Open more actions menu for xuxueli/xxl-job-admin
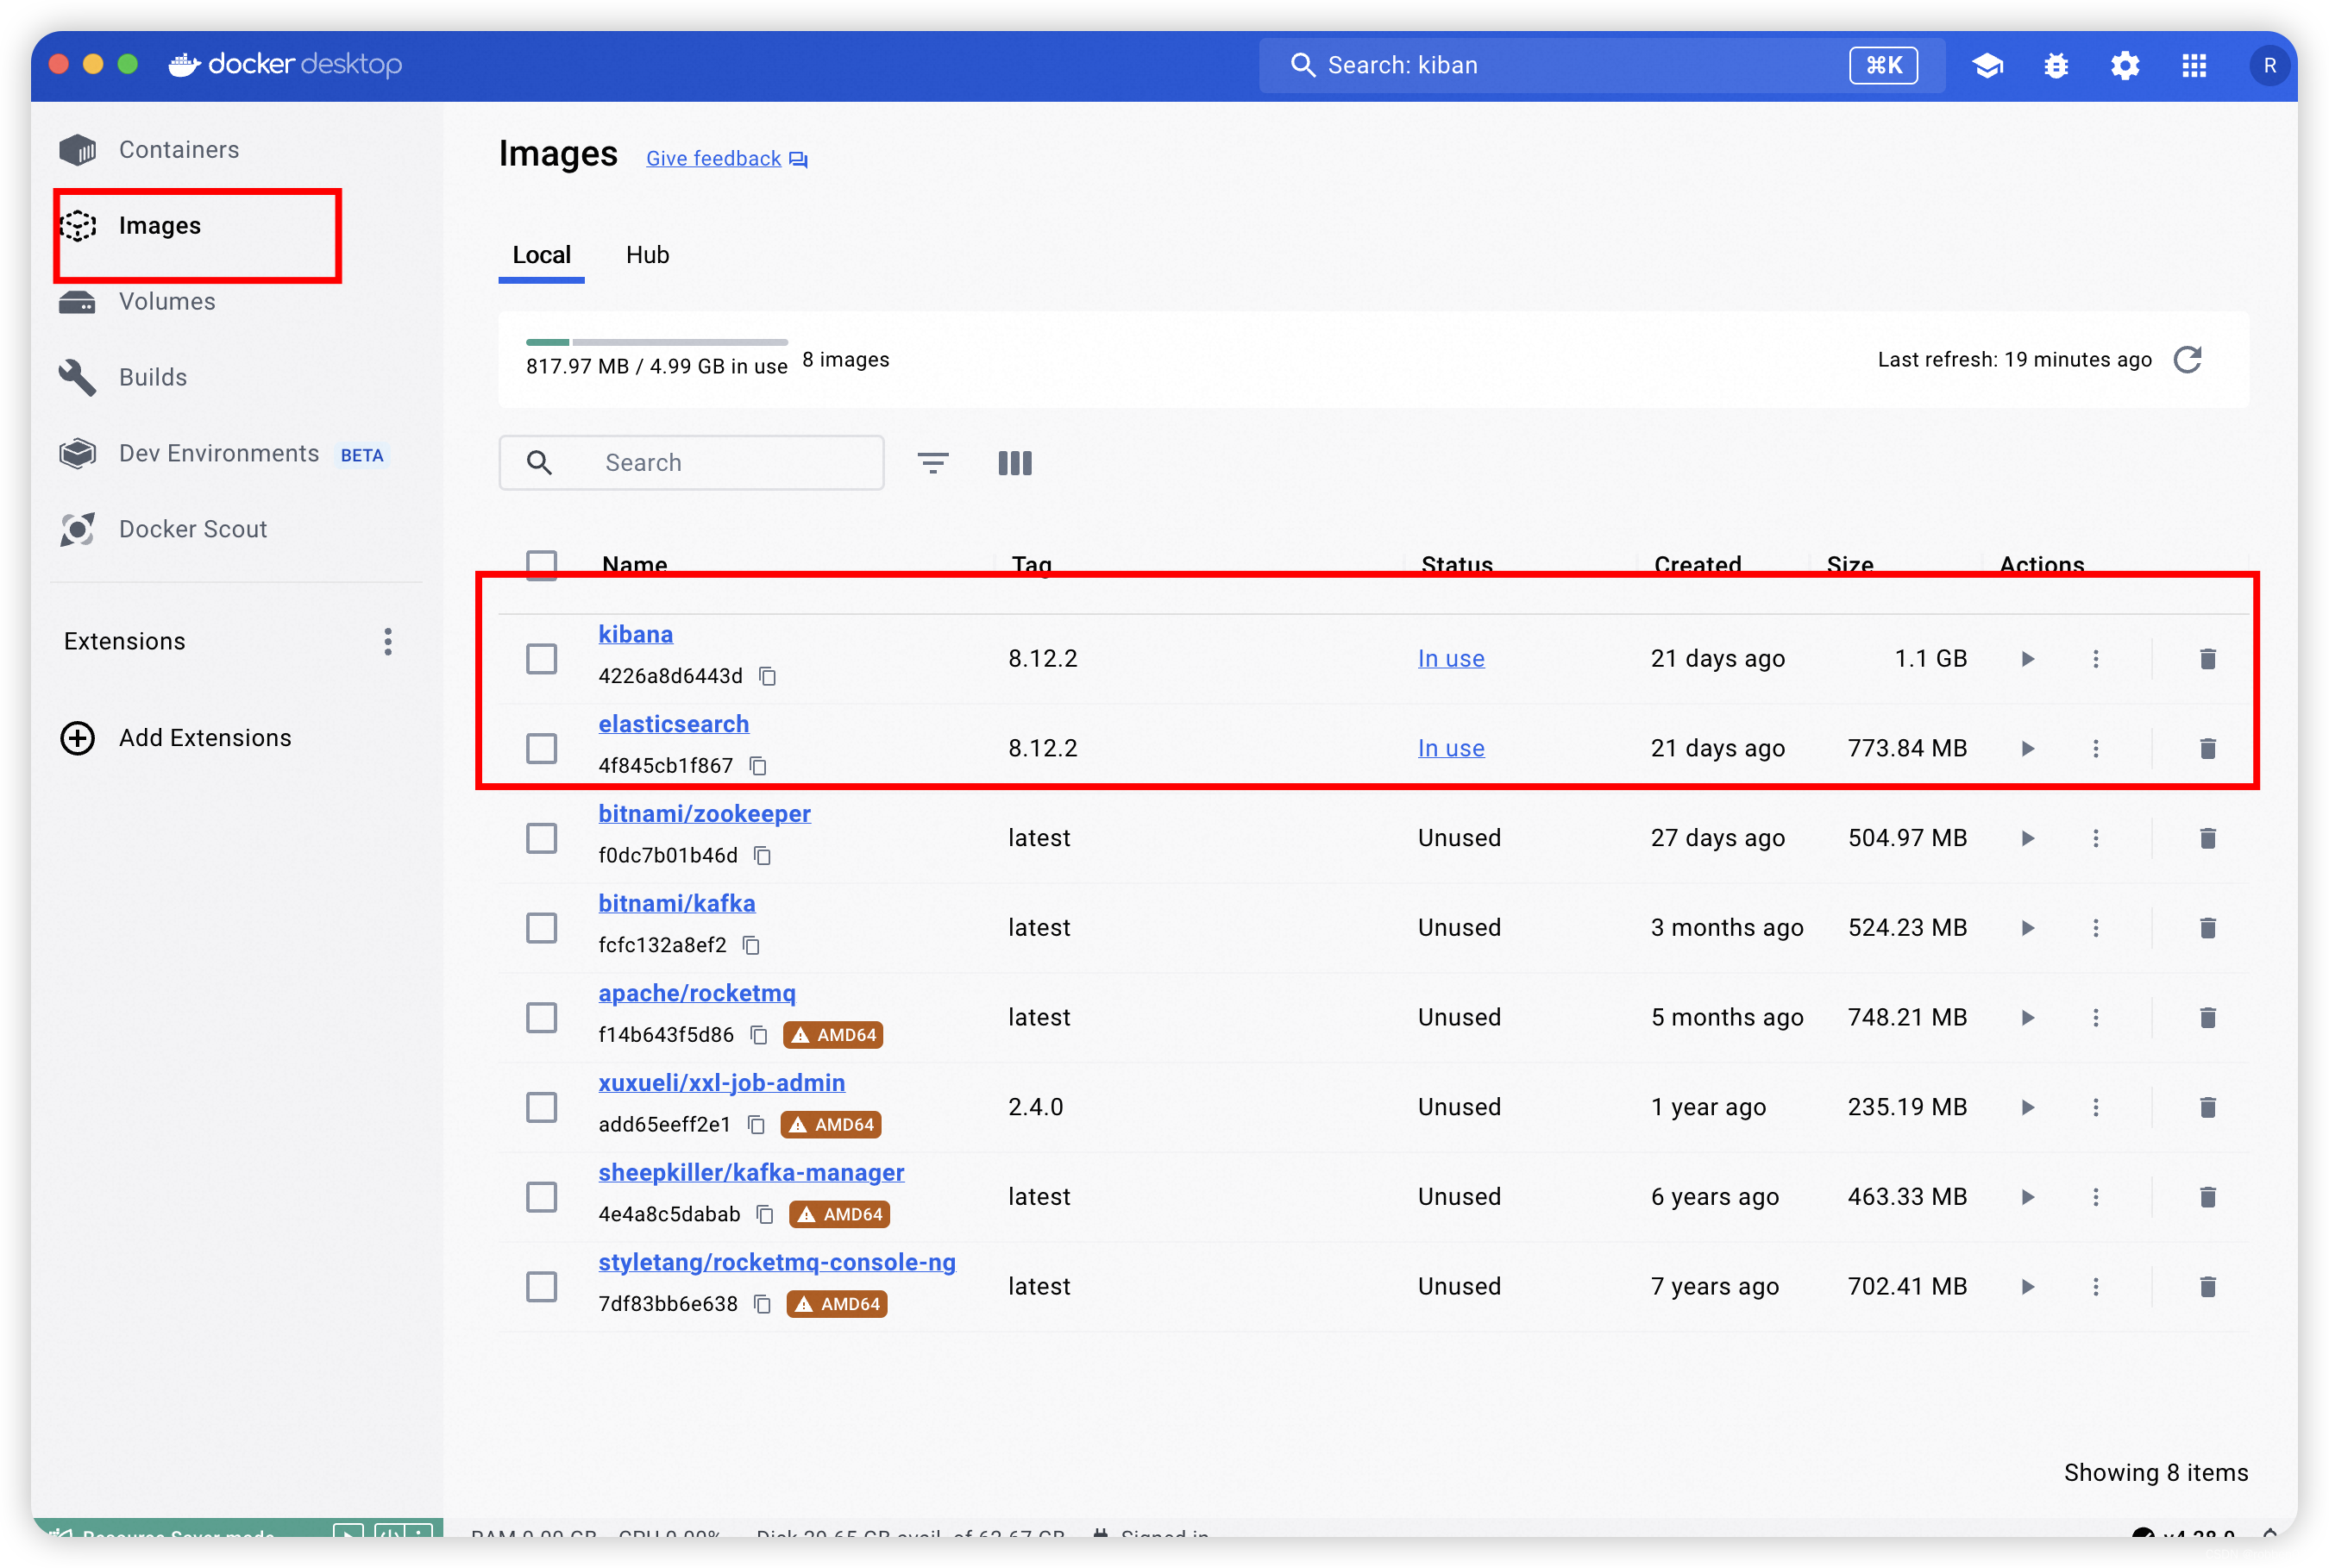Screen dimensions: 2329x1568 click(x=2096, y=1107)
